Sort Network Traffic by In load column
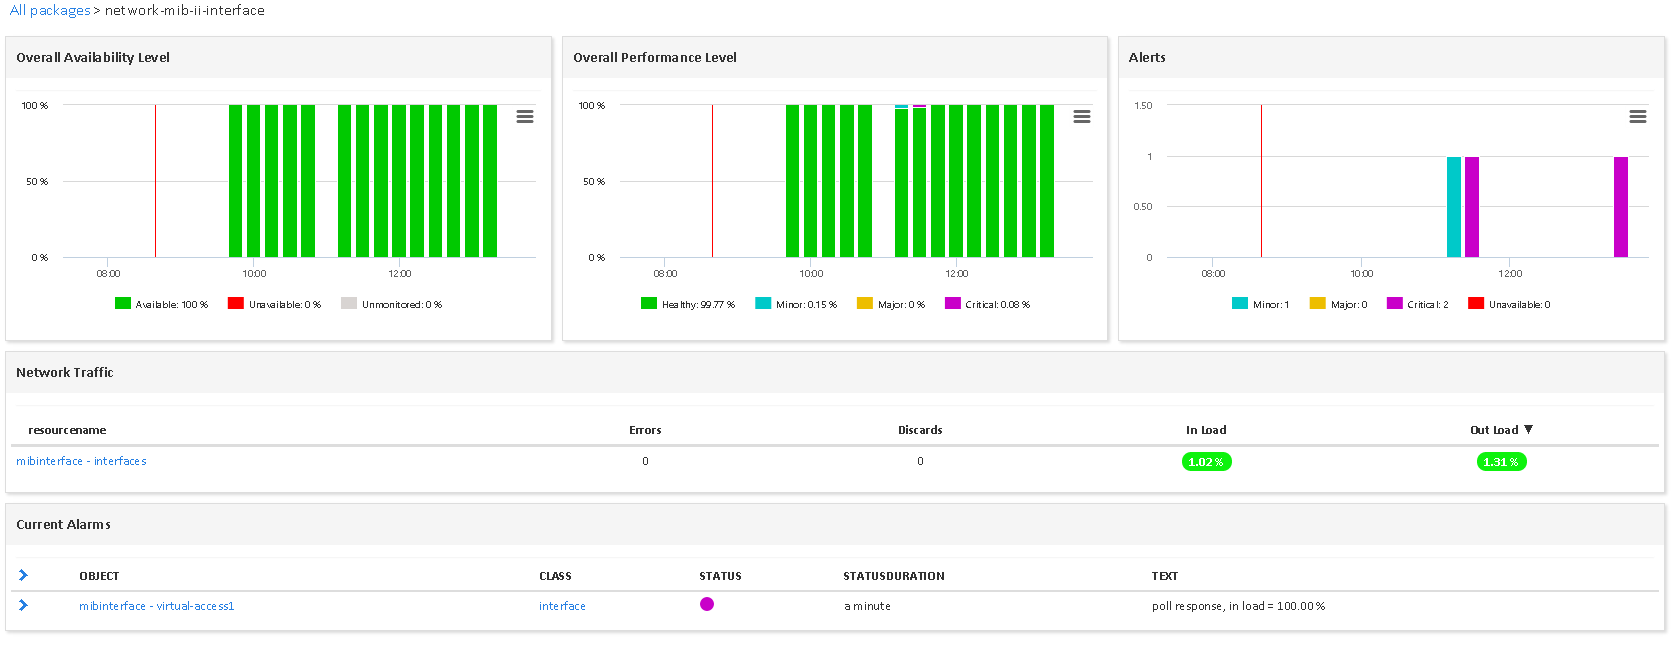Viewport: 1675px width, 646px height. pos(1205,430)
